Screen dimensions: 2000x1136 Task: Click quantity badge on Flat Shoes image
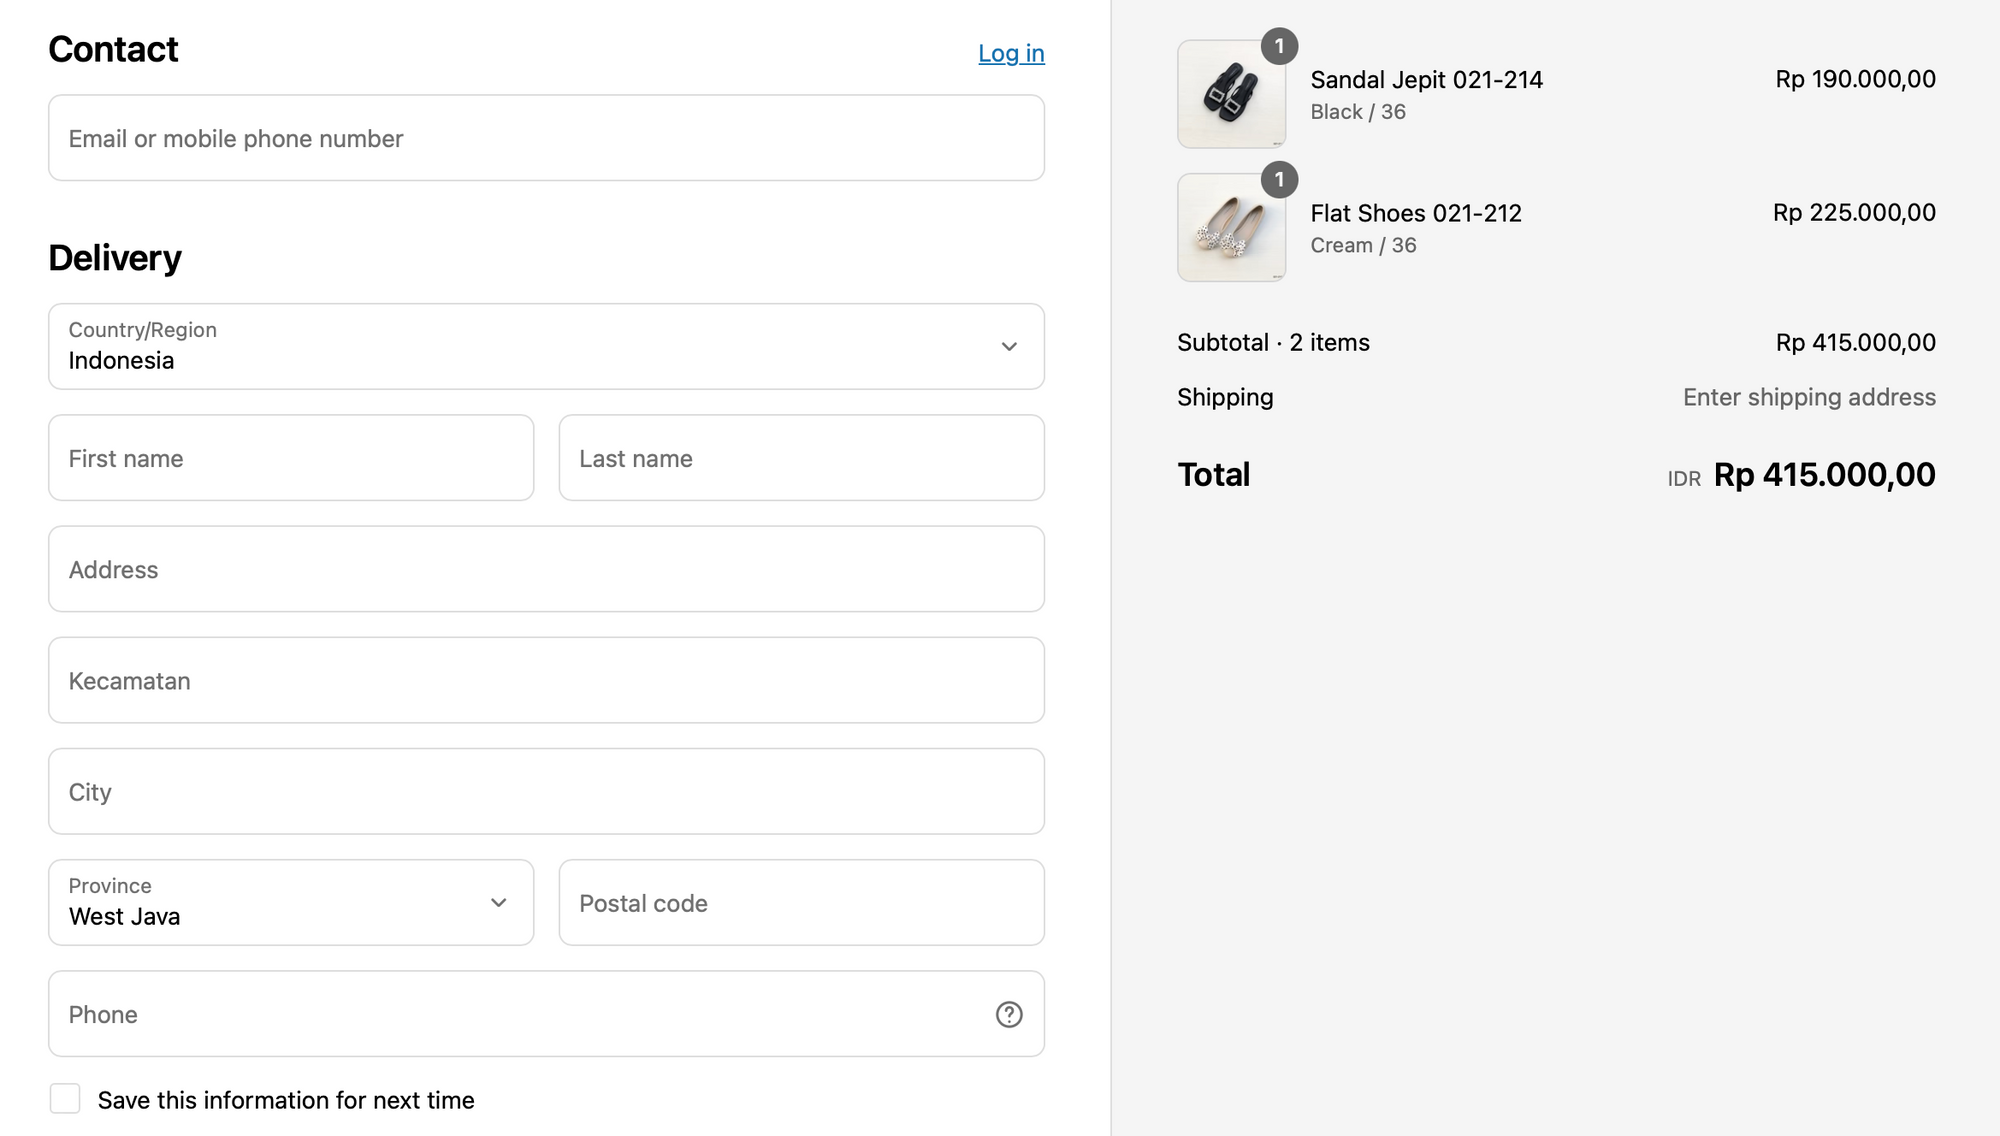pos(1279,180)
